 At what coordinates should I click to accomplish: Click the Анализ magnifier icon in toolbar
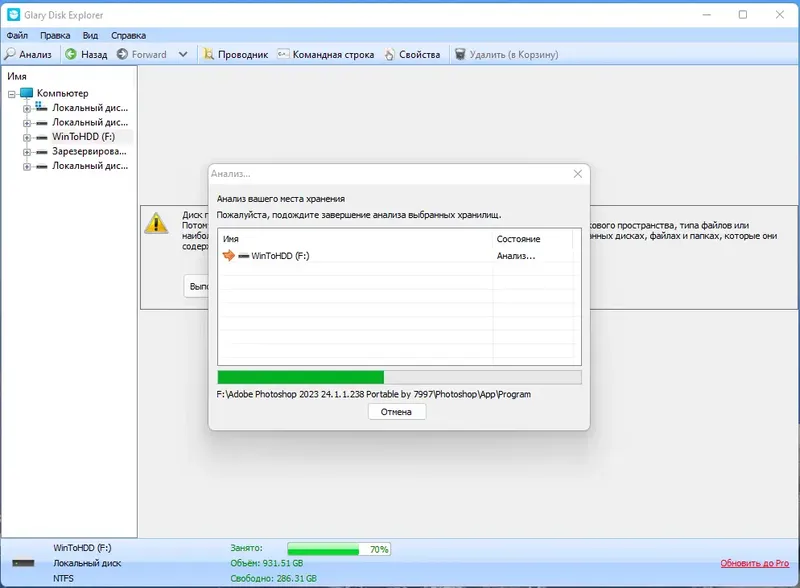point(10,54)
